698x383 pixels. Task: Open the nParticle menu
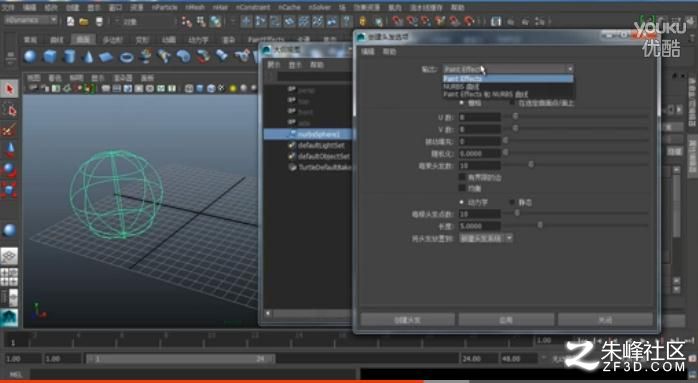point(165,8)
